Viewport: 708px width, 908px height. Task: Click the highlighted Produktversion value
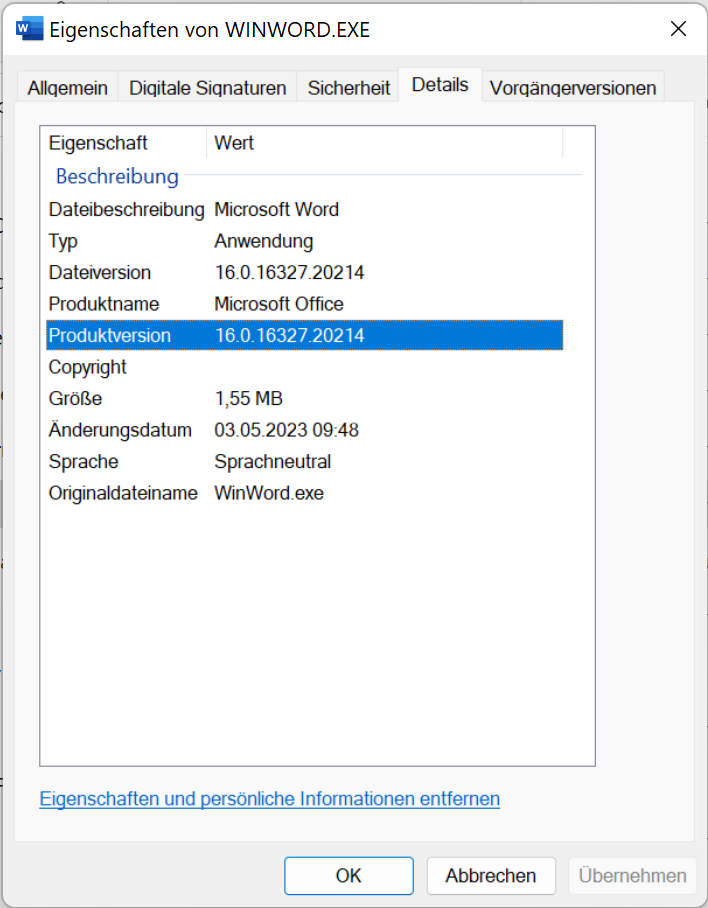coord(289,335)
